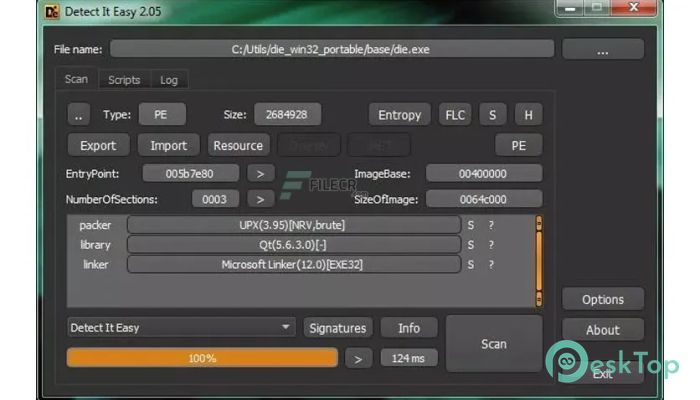Click the Info button
This screenshot has height=400, width=700.
[x=409, y=328]
